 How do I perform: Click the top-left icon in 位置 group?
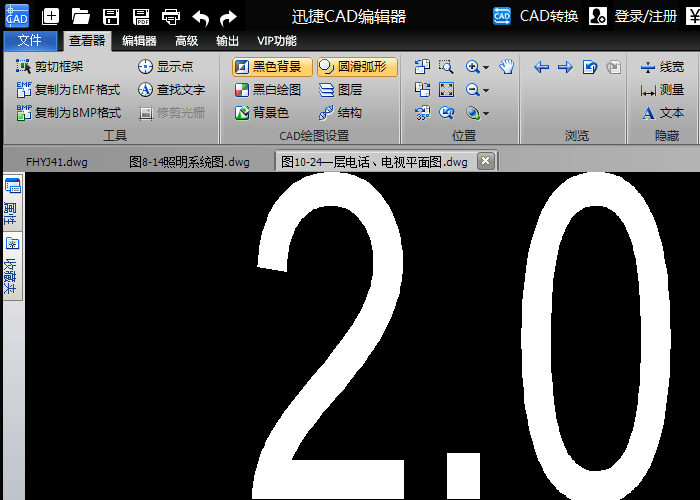[422, 67]
